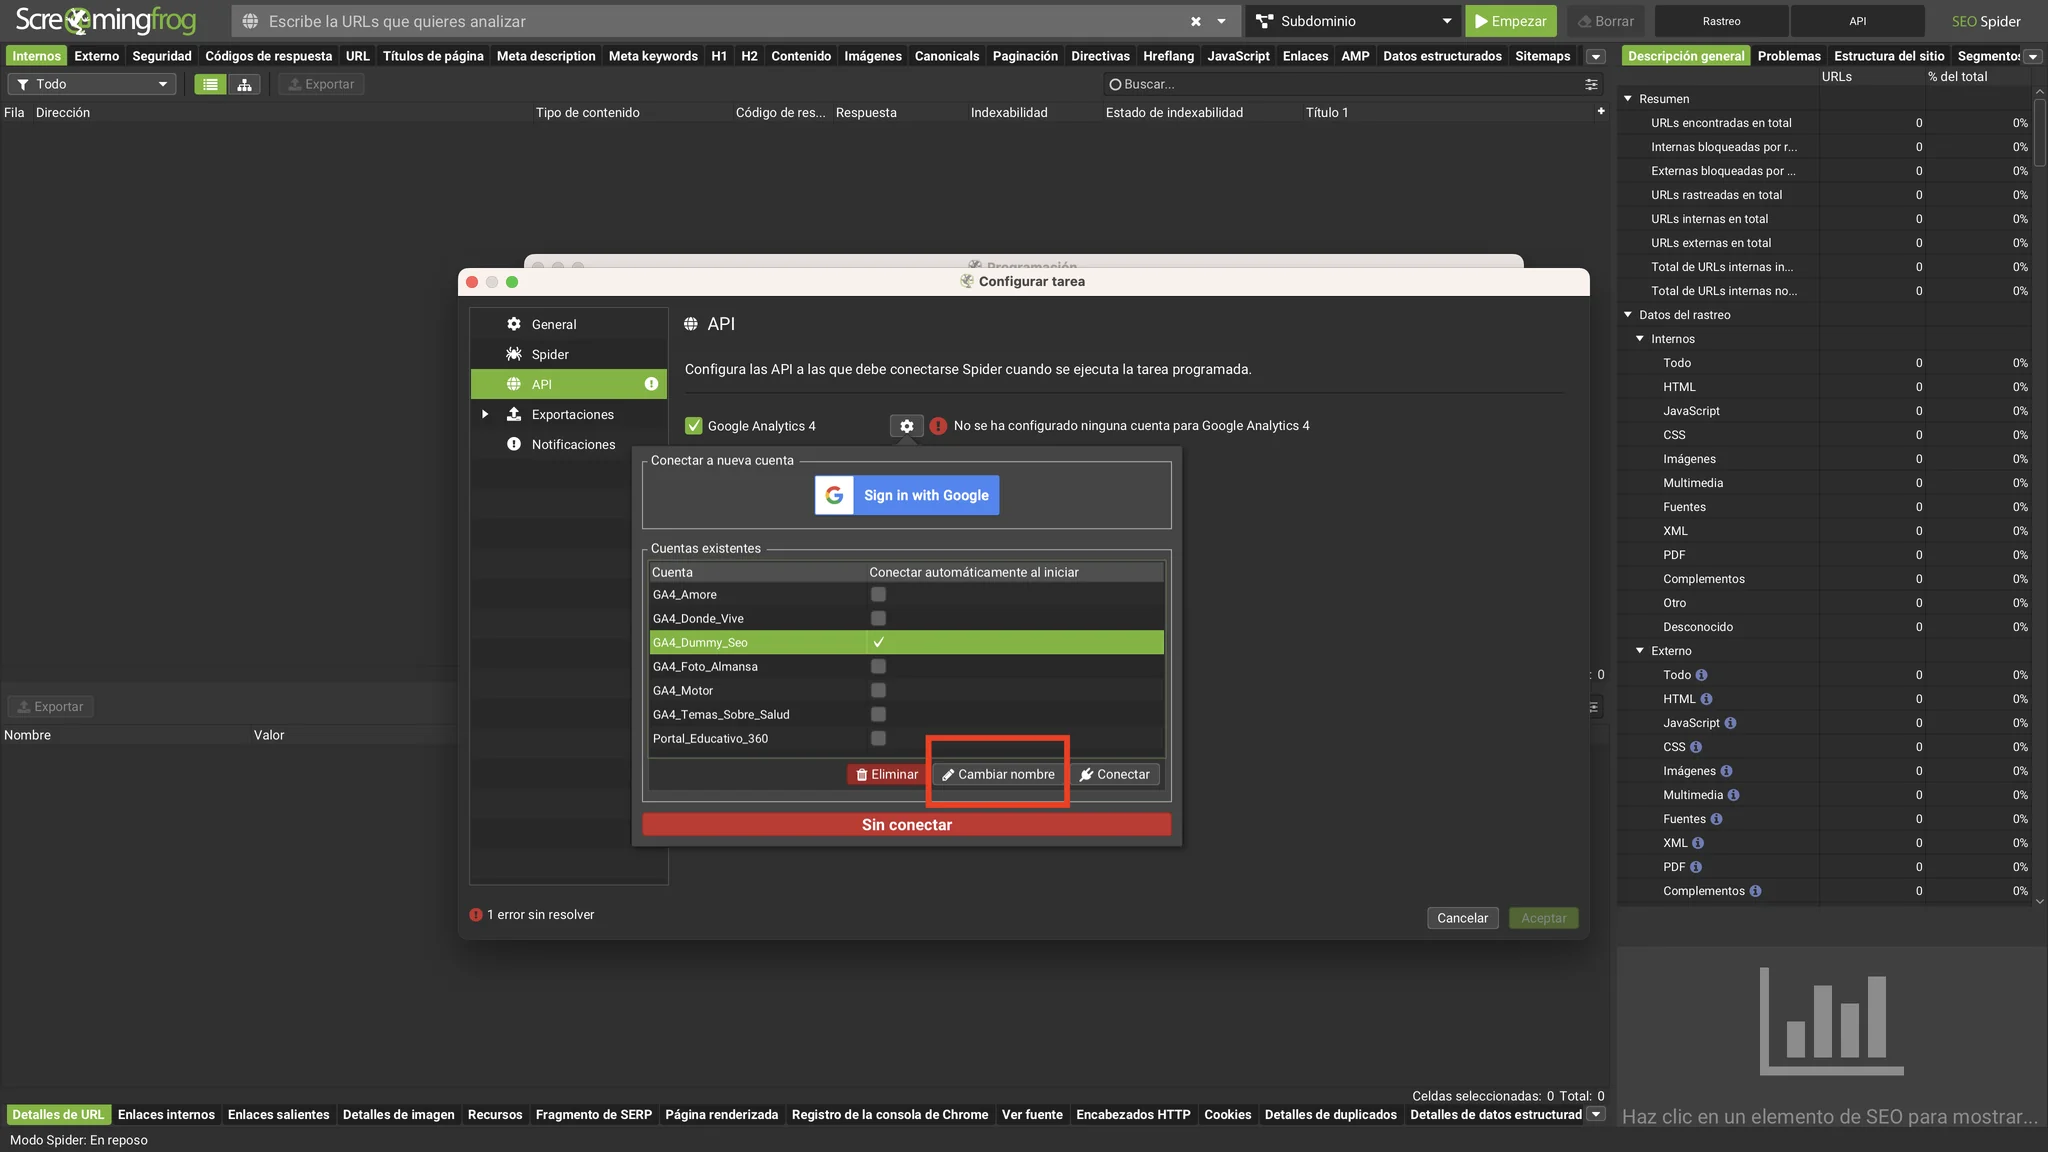The width and height of the screenshot is (2048, 1152).
Task: Collapse the Resumen section
Action: click(1628, 98)
